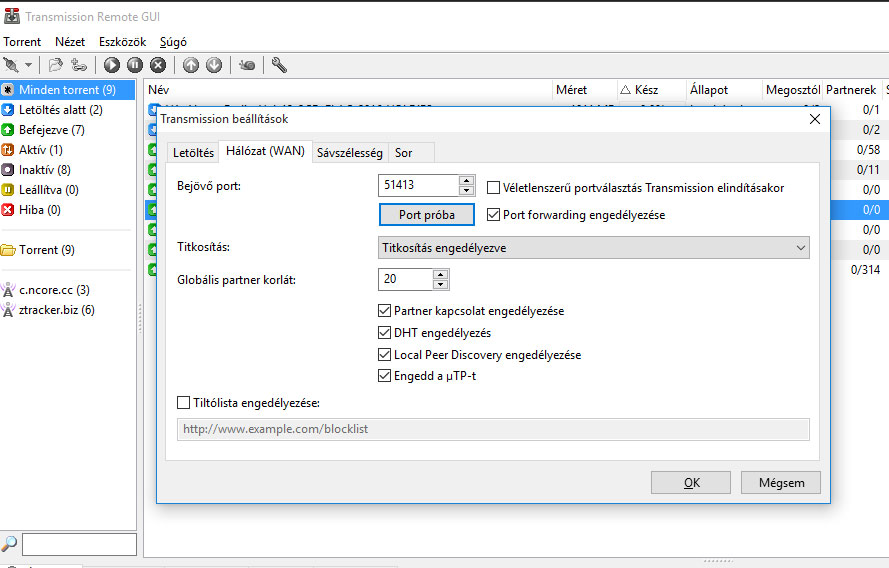The height and width of the screenshot is (568, 889).
Task: Switch to the Sávszélesség tab
Action: (x=350, y=152)
